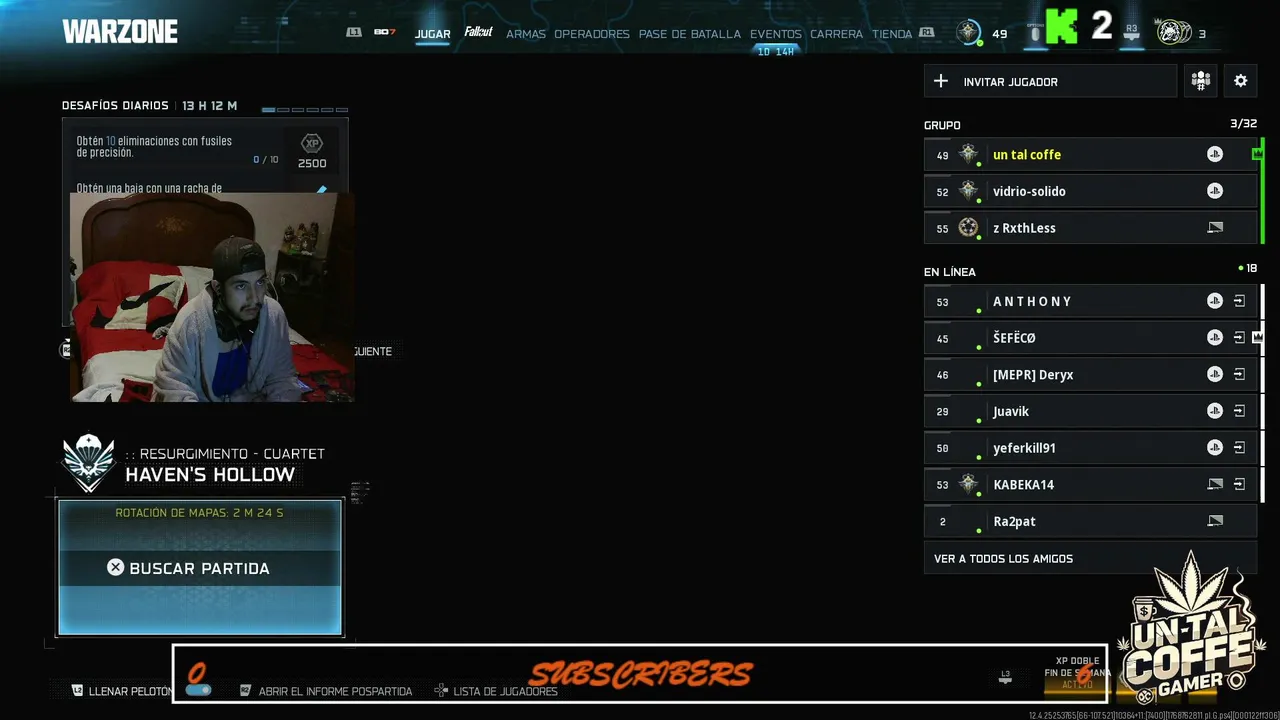Select online friend [MEPR] Deryx
Image resolution: width=1280 pixels, height=720 pixels.
coord(1090,375)
